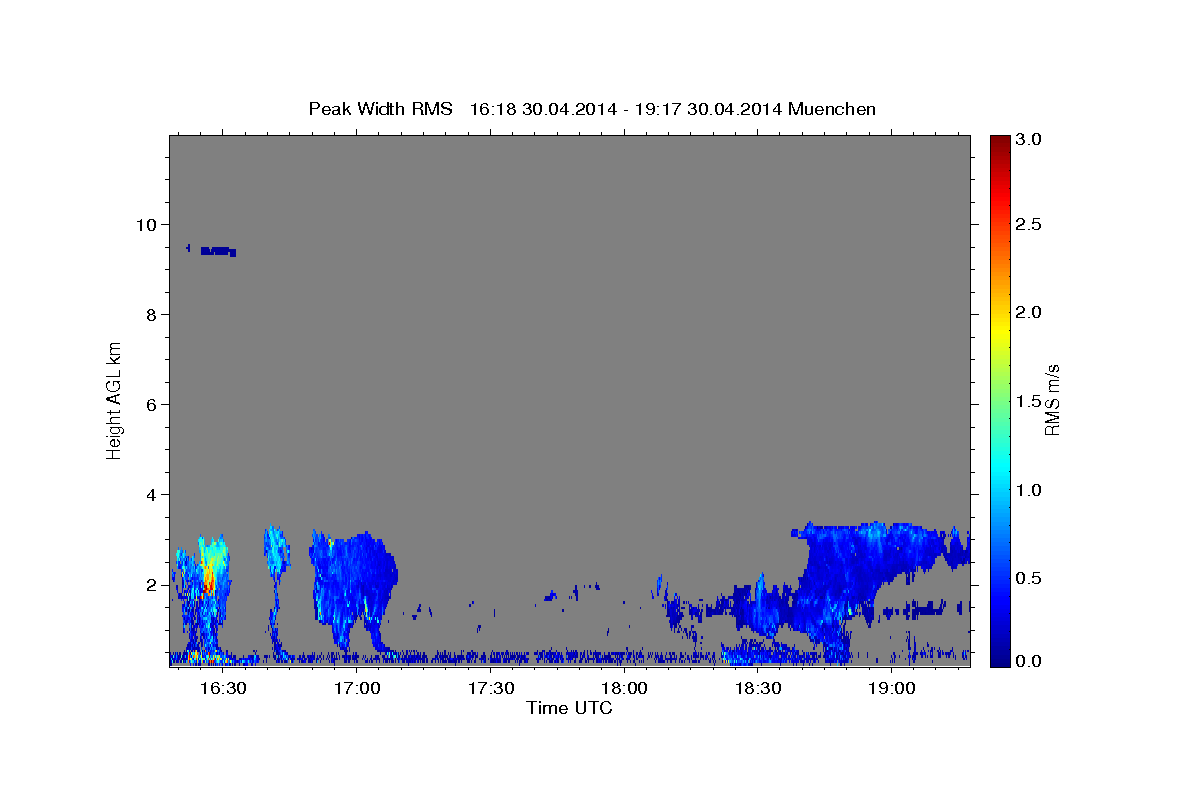The width and height of the screenshot is (1200, 800).
Task: Click the height tick label 6
Action: click(x=153, y=404)
